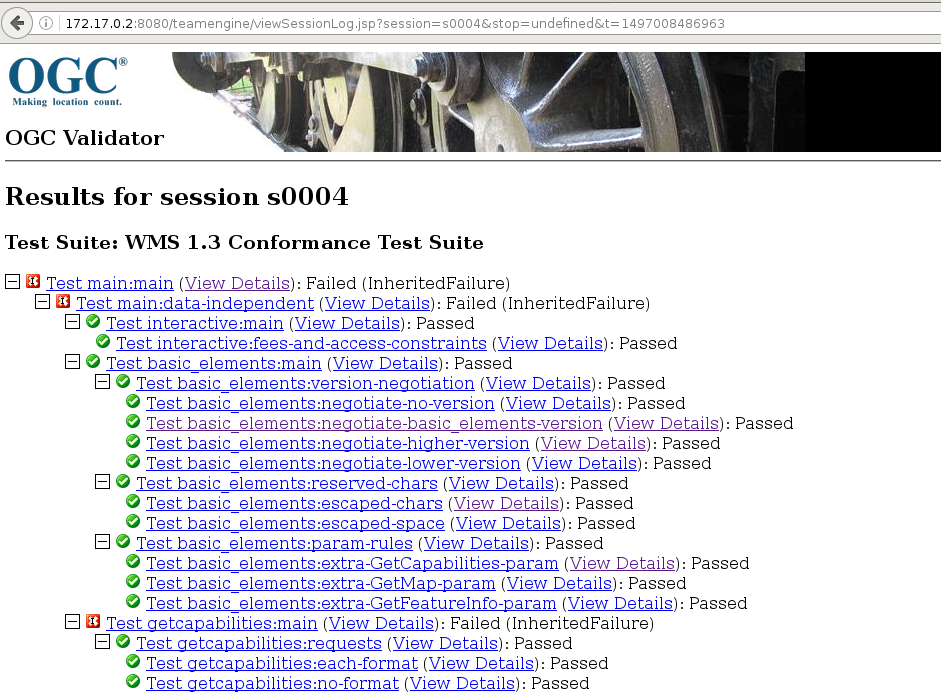Click the browser address bar URL
Image resolution: width=941 pixels, height=692 pixels.
point(395,23)
